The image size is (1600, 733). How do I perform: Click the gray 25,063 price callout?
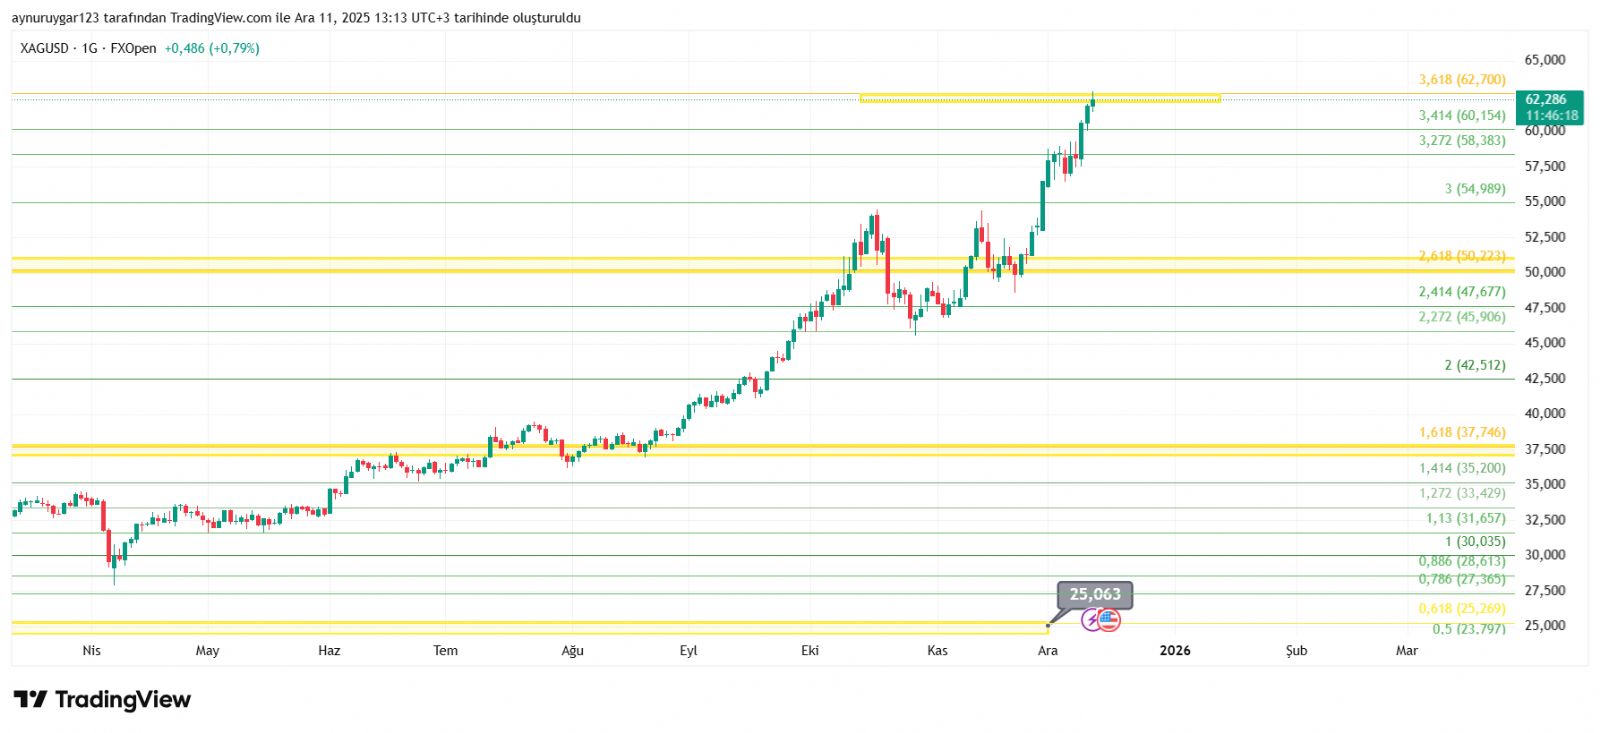point(1095,594)
